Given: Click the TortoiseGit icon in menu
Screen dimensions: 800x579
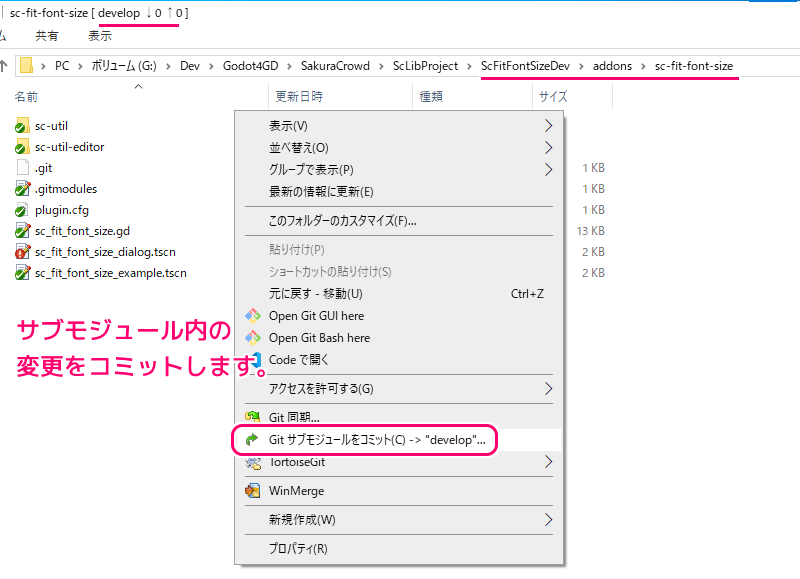Looking at the screenshot, I should click(252, 462).
